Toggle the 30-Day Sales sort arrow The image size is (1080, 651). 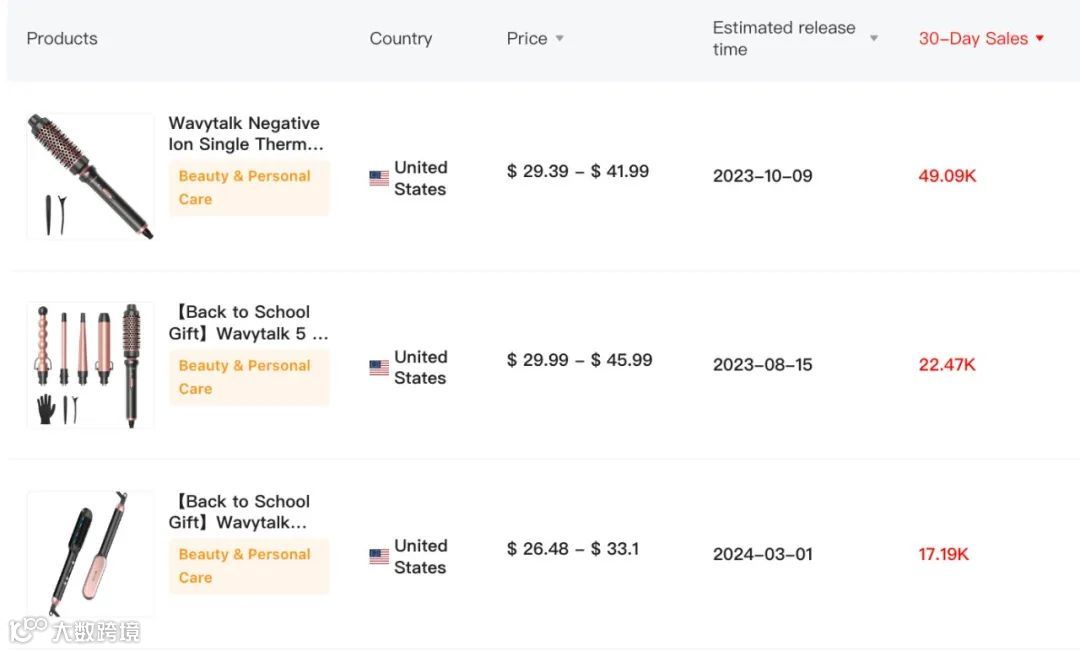coord(1040,39)
